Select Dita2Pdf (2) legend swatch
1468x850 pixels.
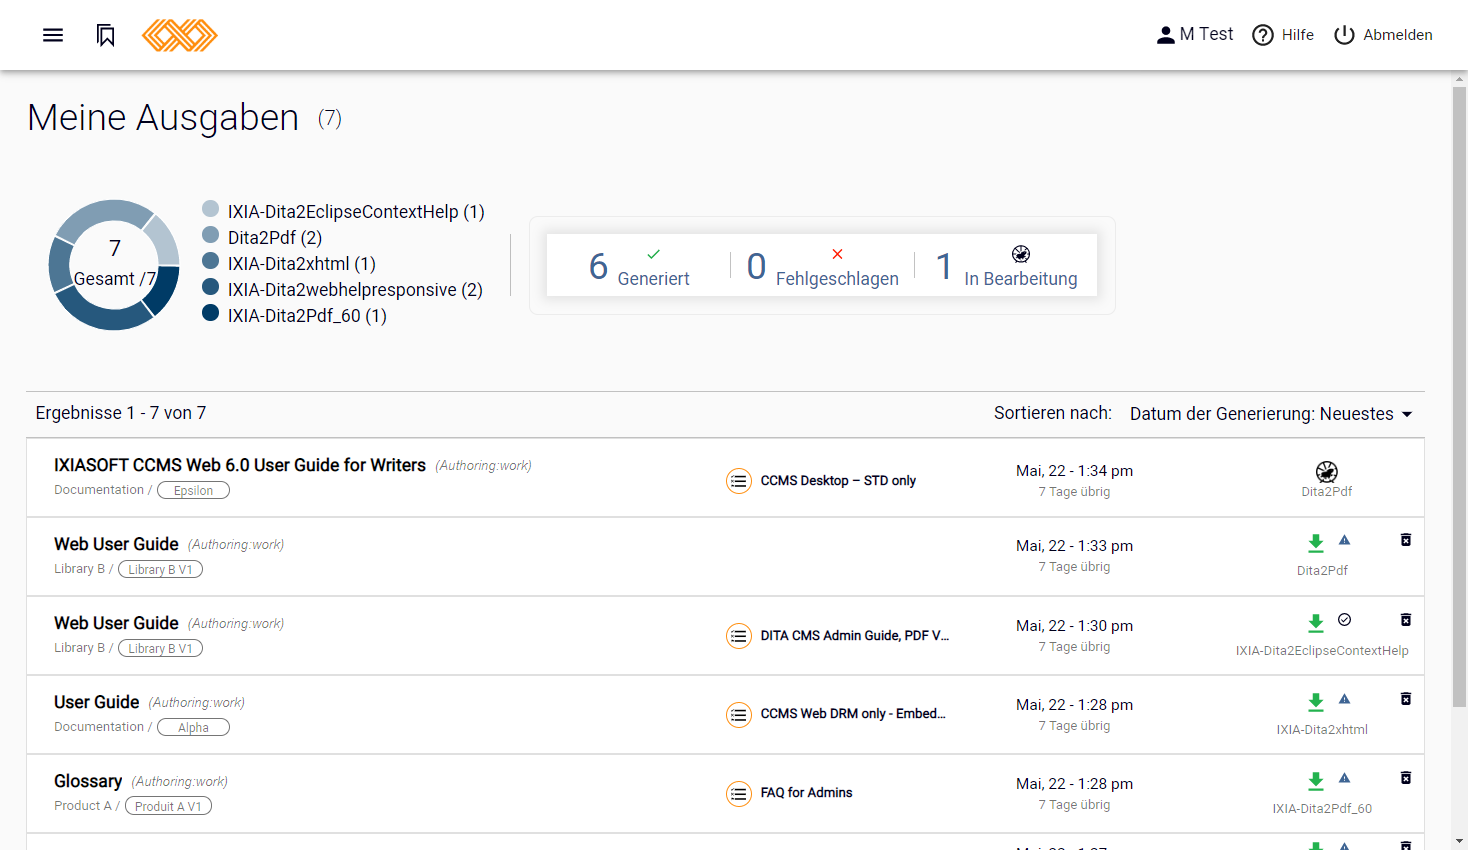(x=210, y=235)
